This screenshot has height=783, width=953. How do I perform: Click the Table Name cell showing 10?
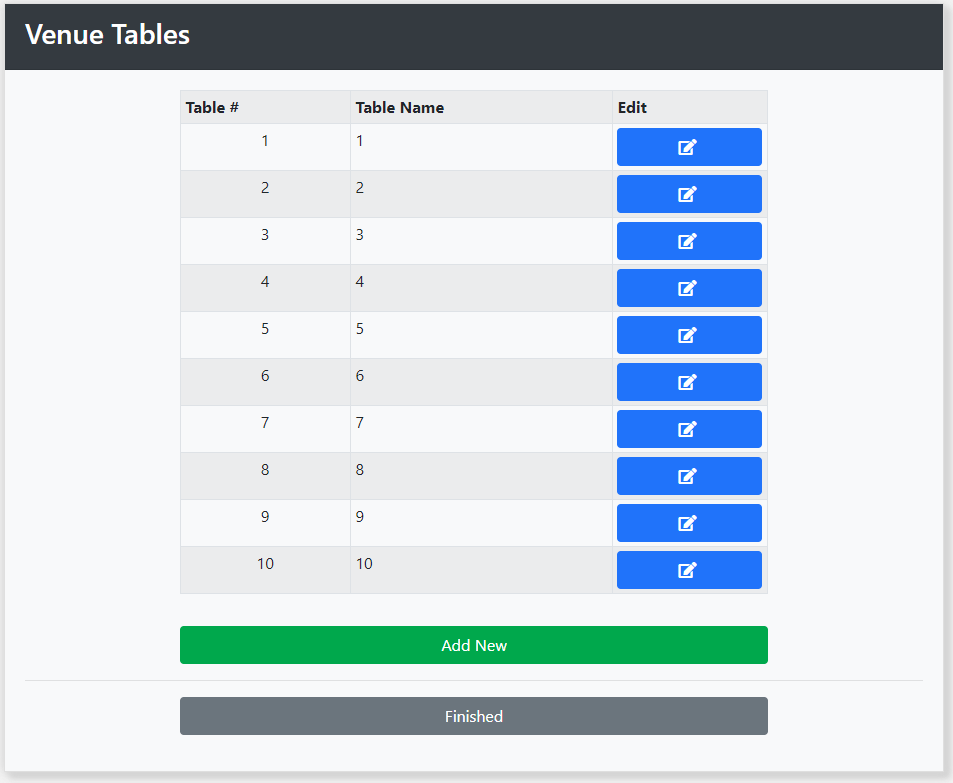click(481, 570)
